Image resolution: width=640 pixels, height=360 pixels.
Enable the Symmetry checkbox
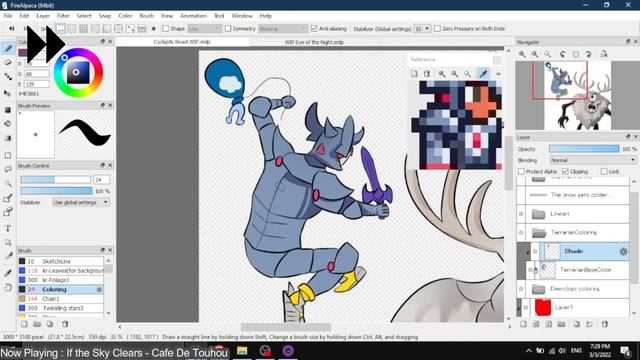point(228,29)
